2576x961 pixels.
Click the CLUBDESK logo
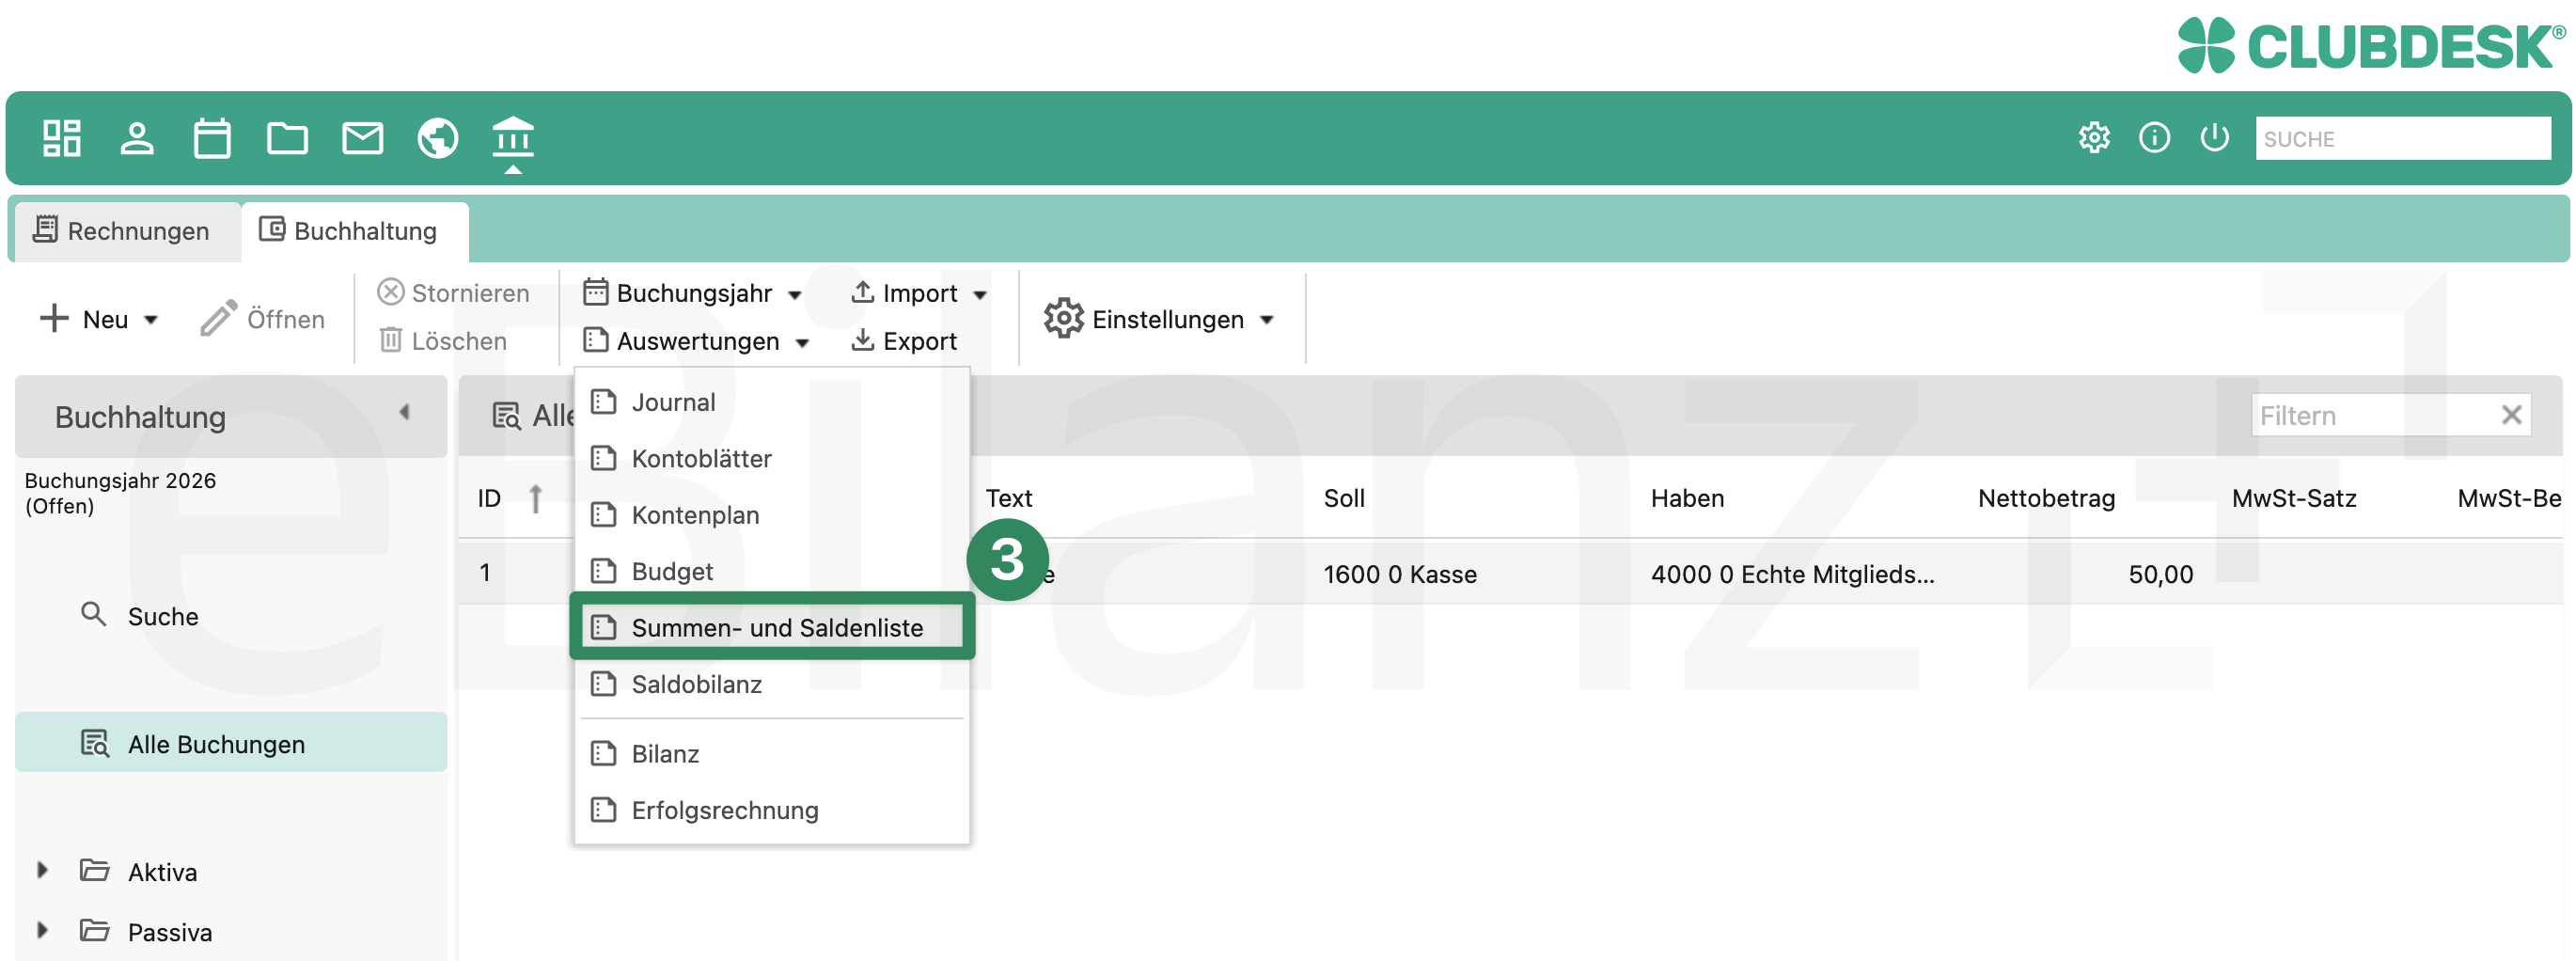[x=2370, y=45]
